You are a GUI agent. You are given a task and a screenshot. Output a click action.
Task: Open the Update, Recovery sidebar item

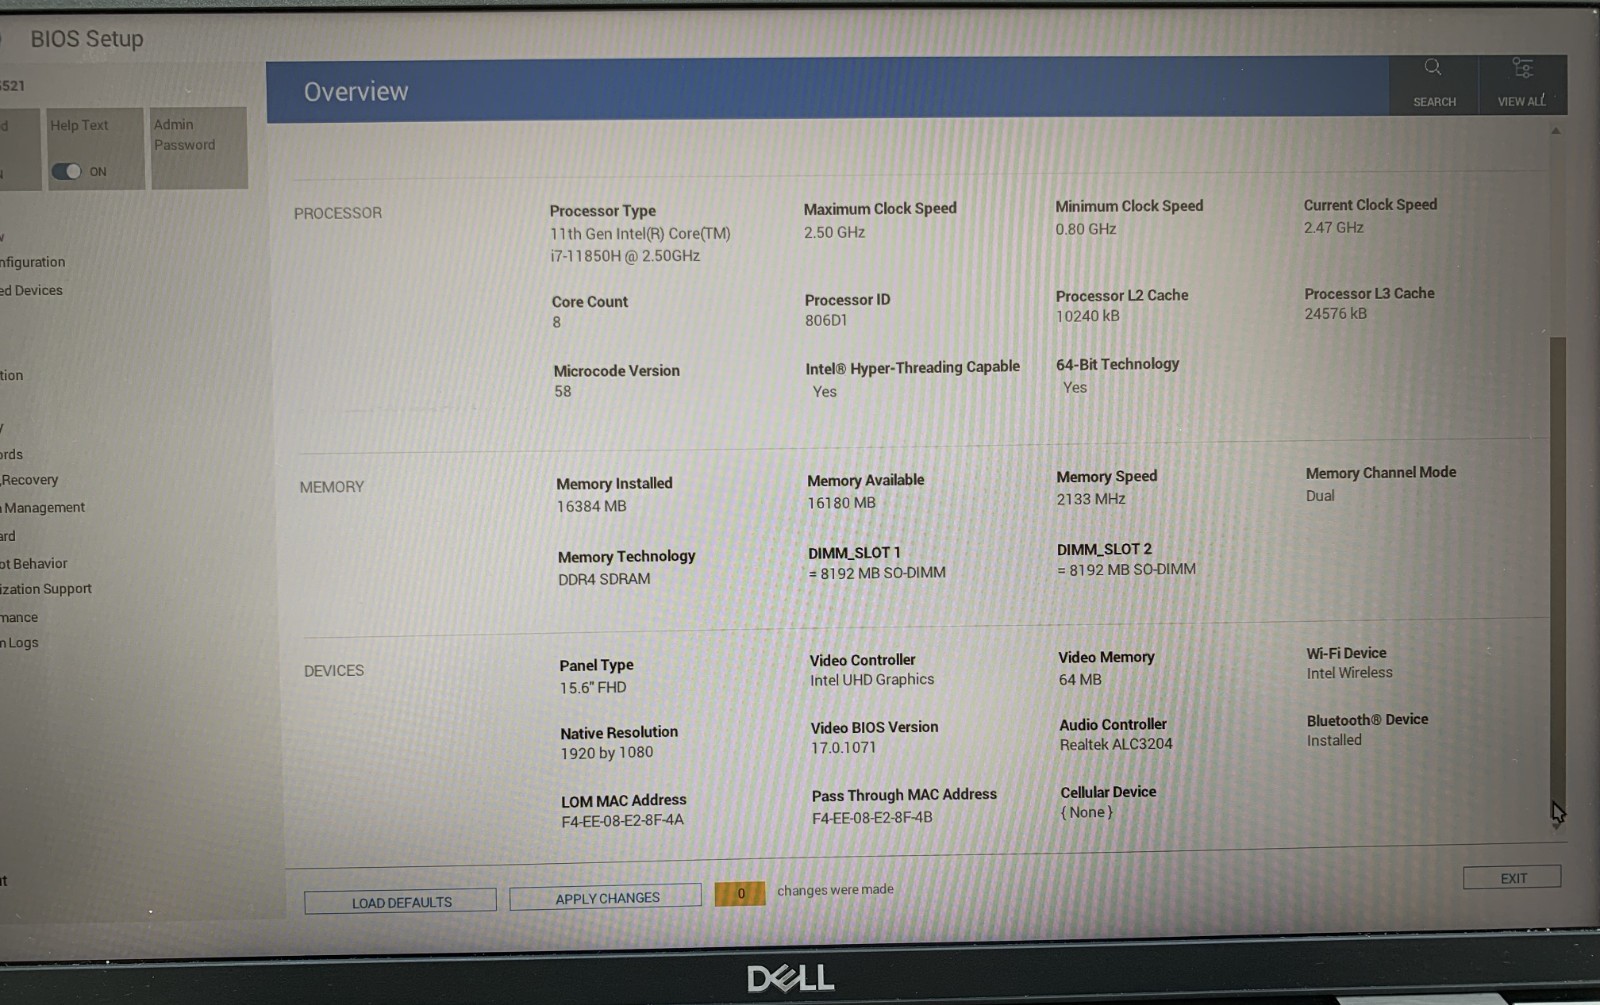pos(30,480)
